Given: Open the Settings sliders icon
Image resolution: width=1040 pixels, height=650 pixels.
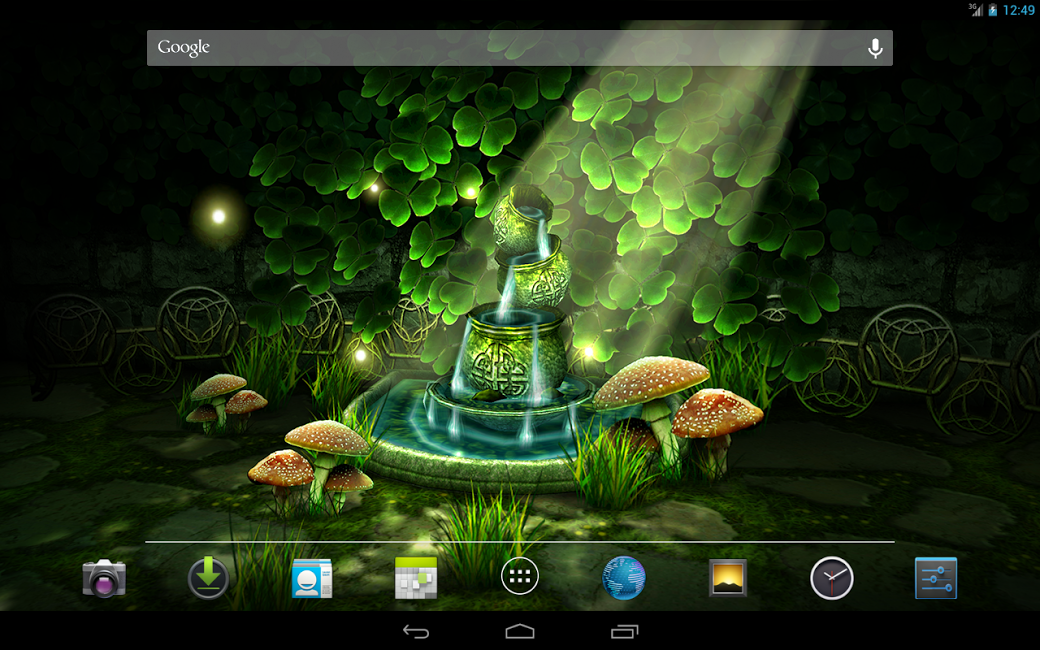Looking at the screenshot, I should point(936,578).
